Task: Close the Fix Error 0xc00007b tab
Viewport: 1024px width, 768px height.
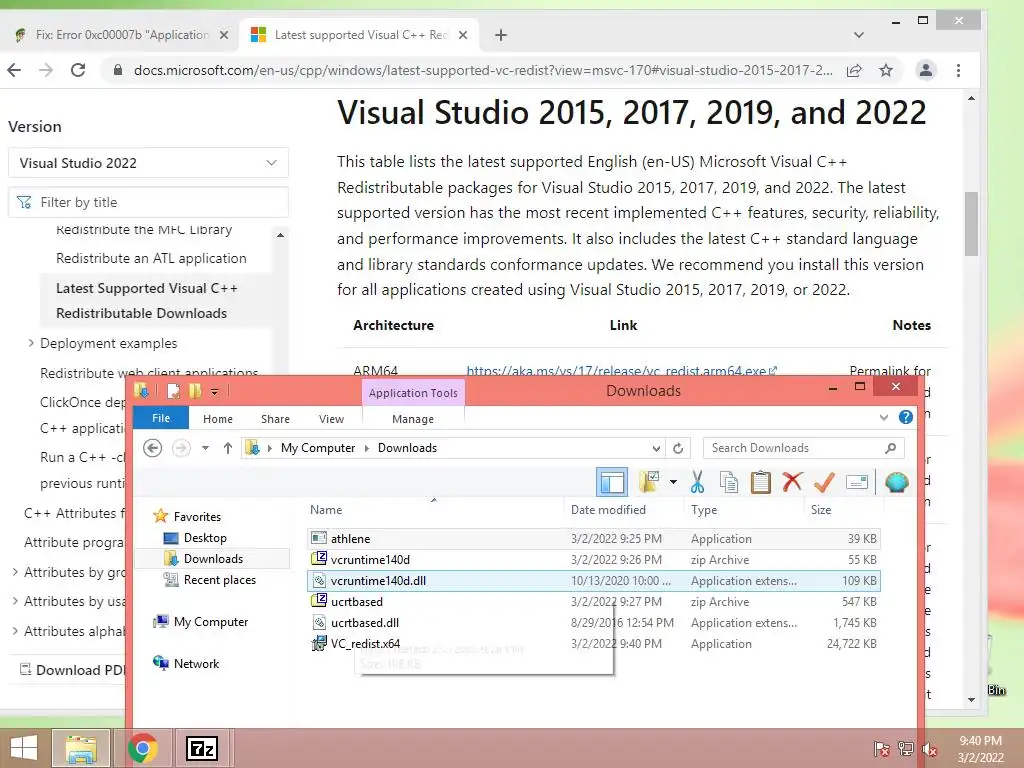Action: pos(224,35)
